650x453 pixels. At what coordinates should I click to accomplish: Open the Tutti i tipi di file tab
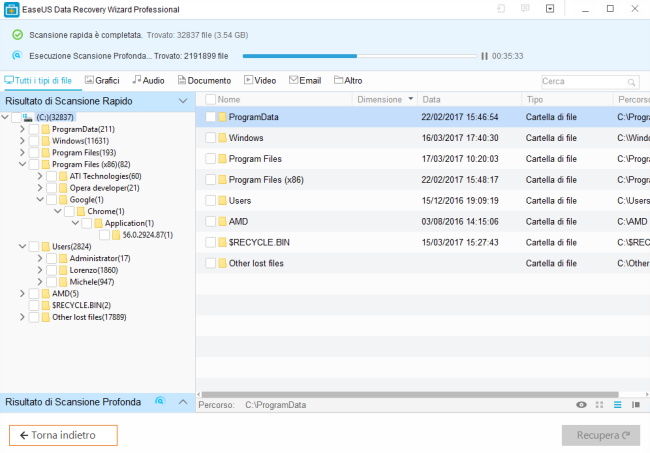39,80
